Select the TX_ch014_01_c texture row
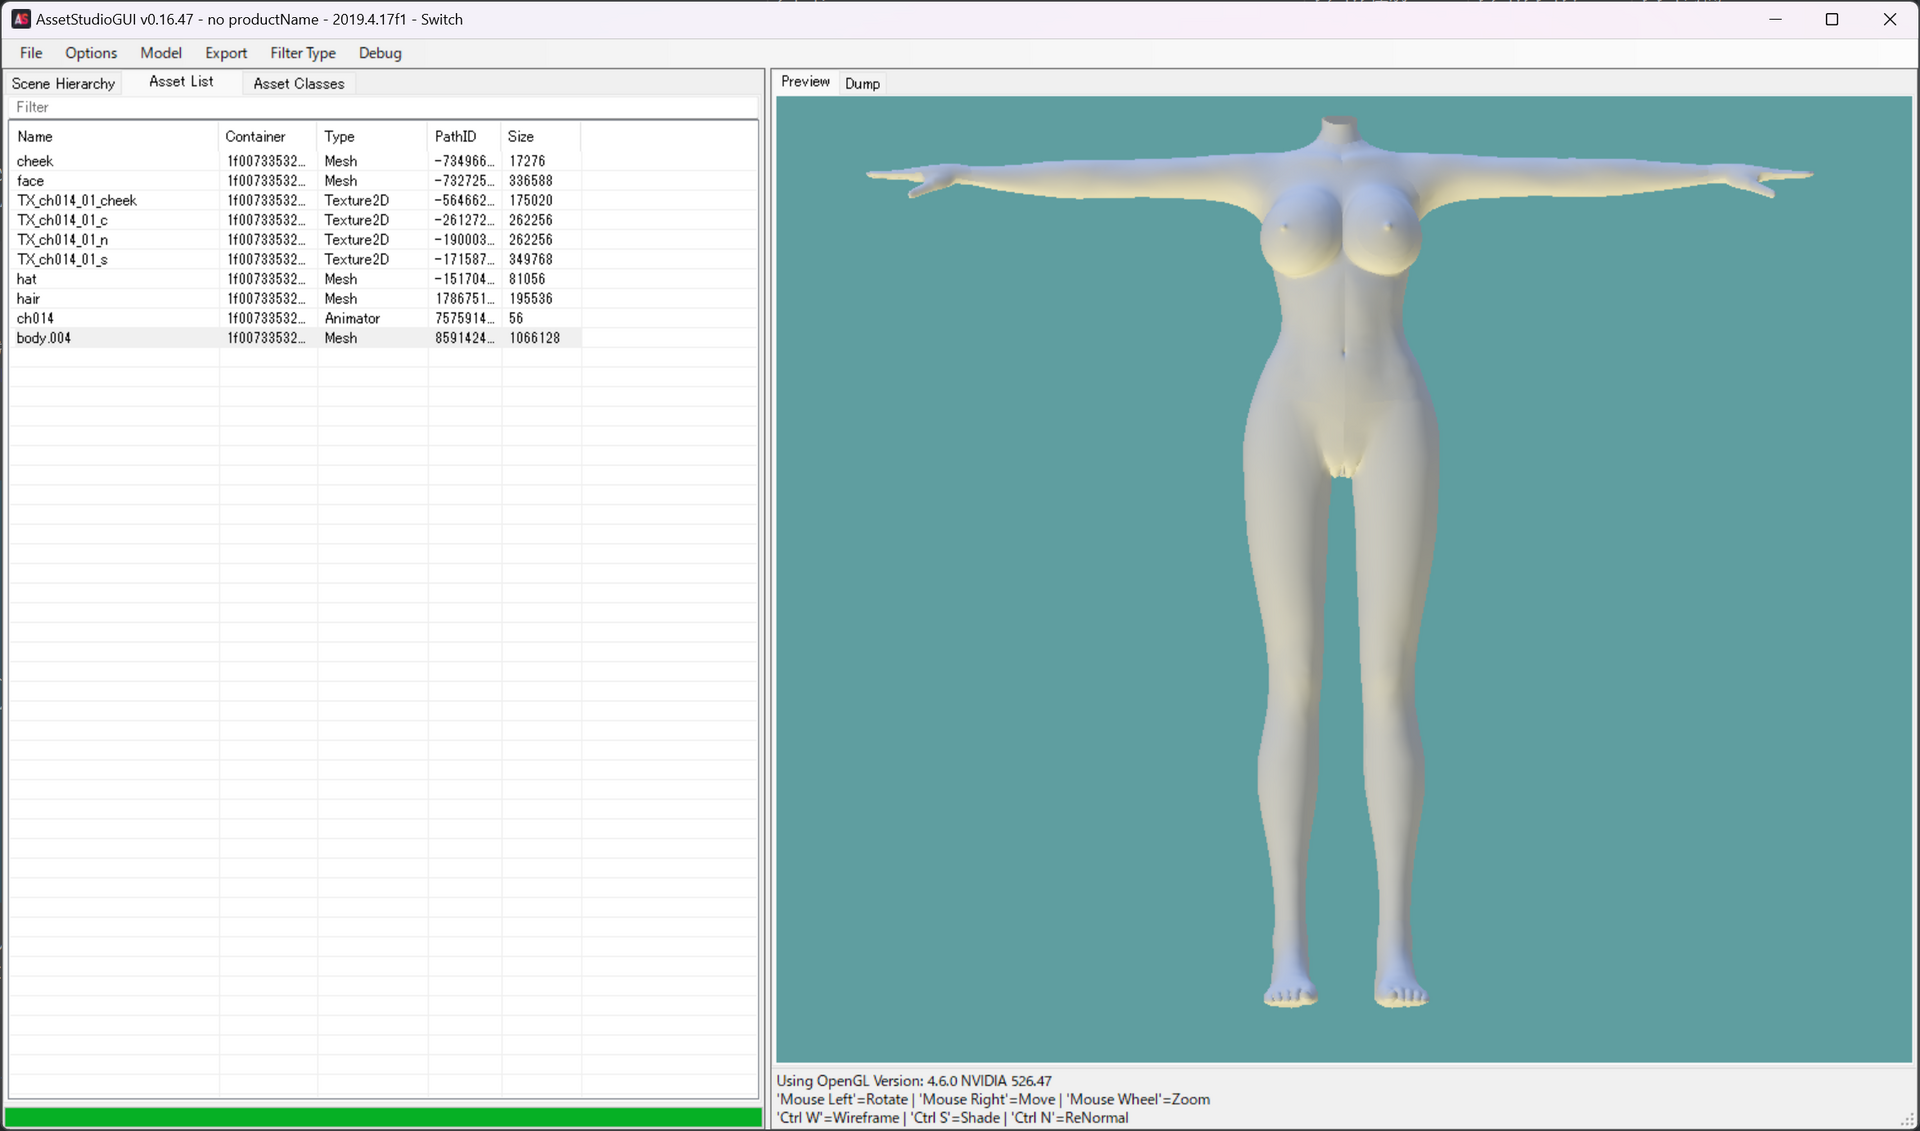Screen dimensions: 1920x1131 (296, 220)
